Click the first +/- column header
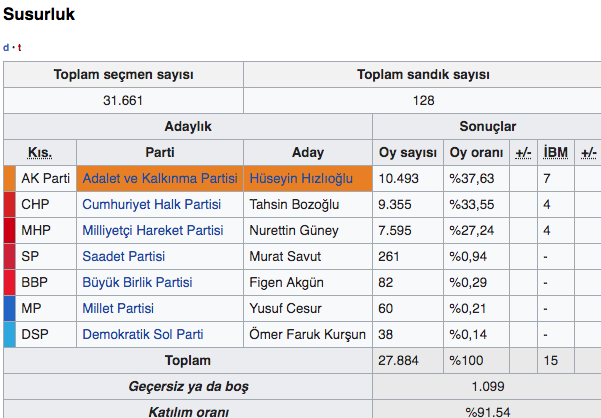 523,153
